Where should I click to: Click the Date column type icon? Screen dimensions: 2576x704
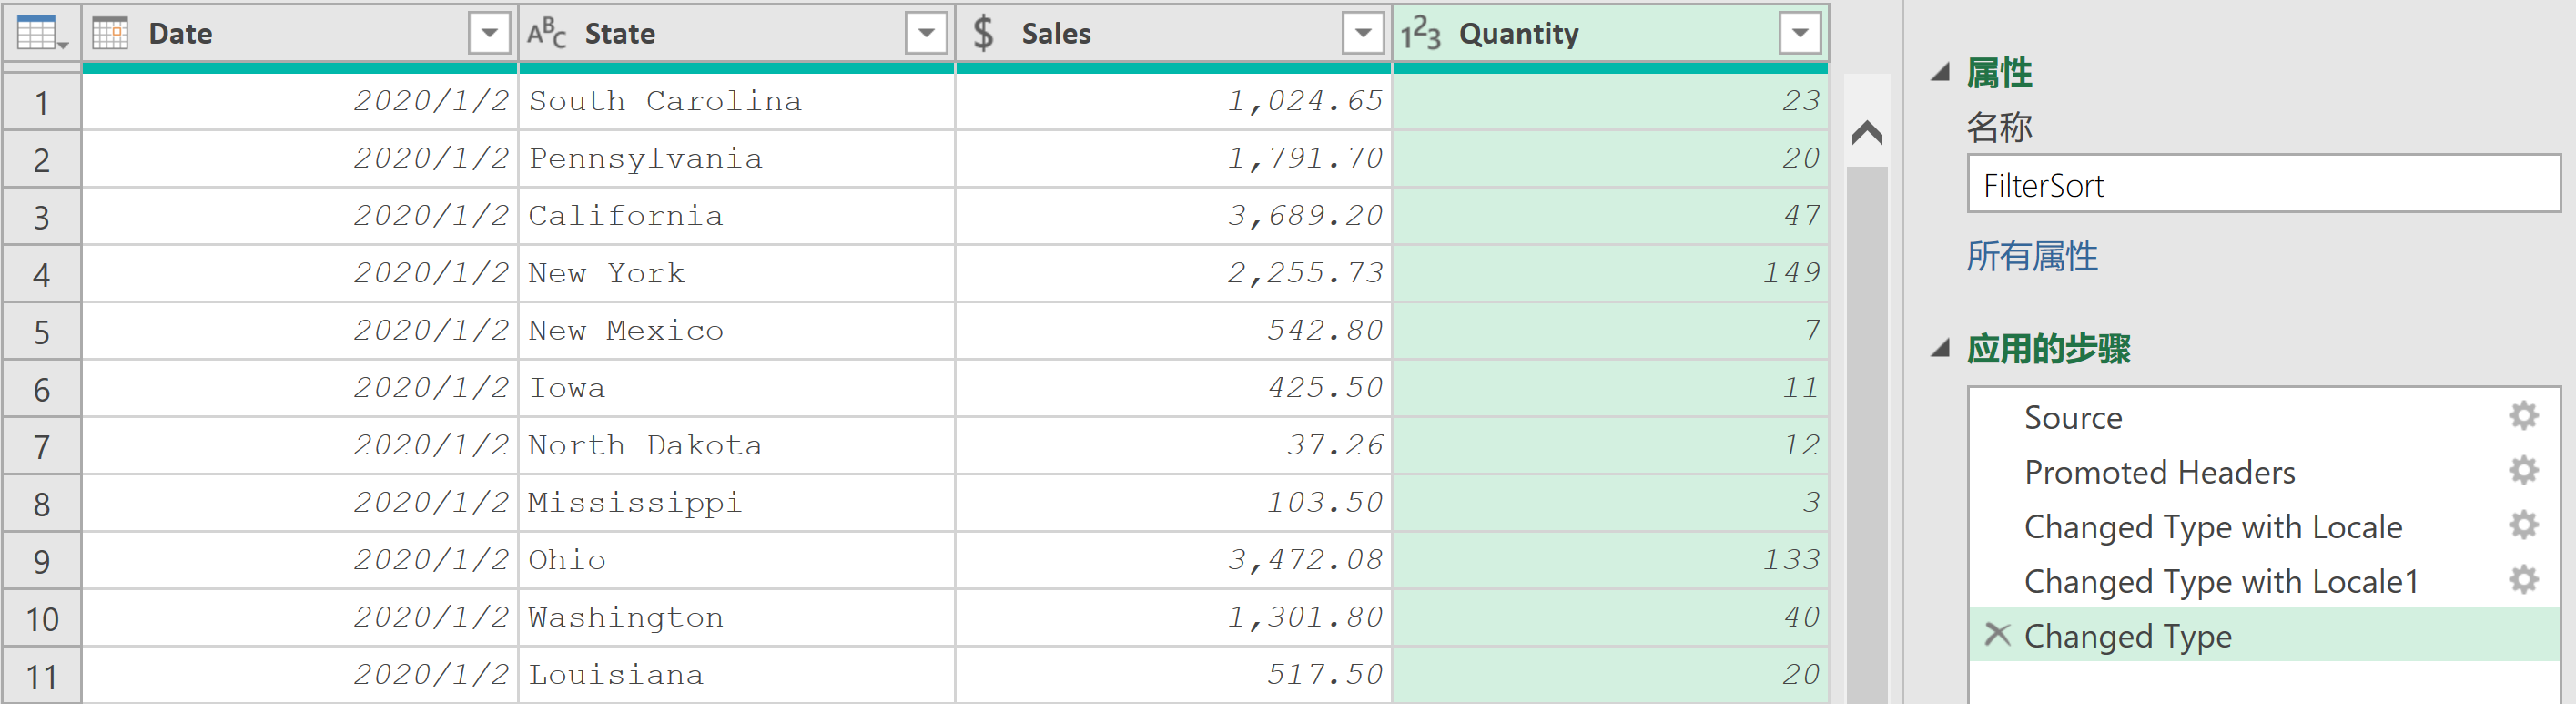point(110,33)
